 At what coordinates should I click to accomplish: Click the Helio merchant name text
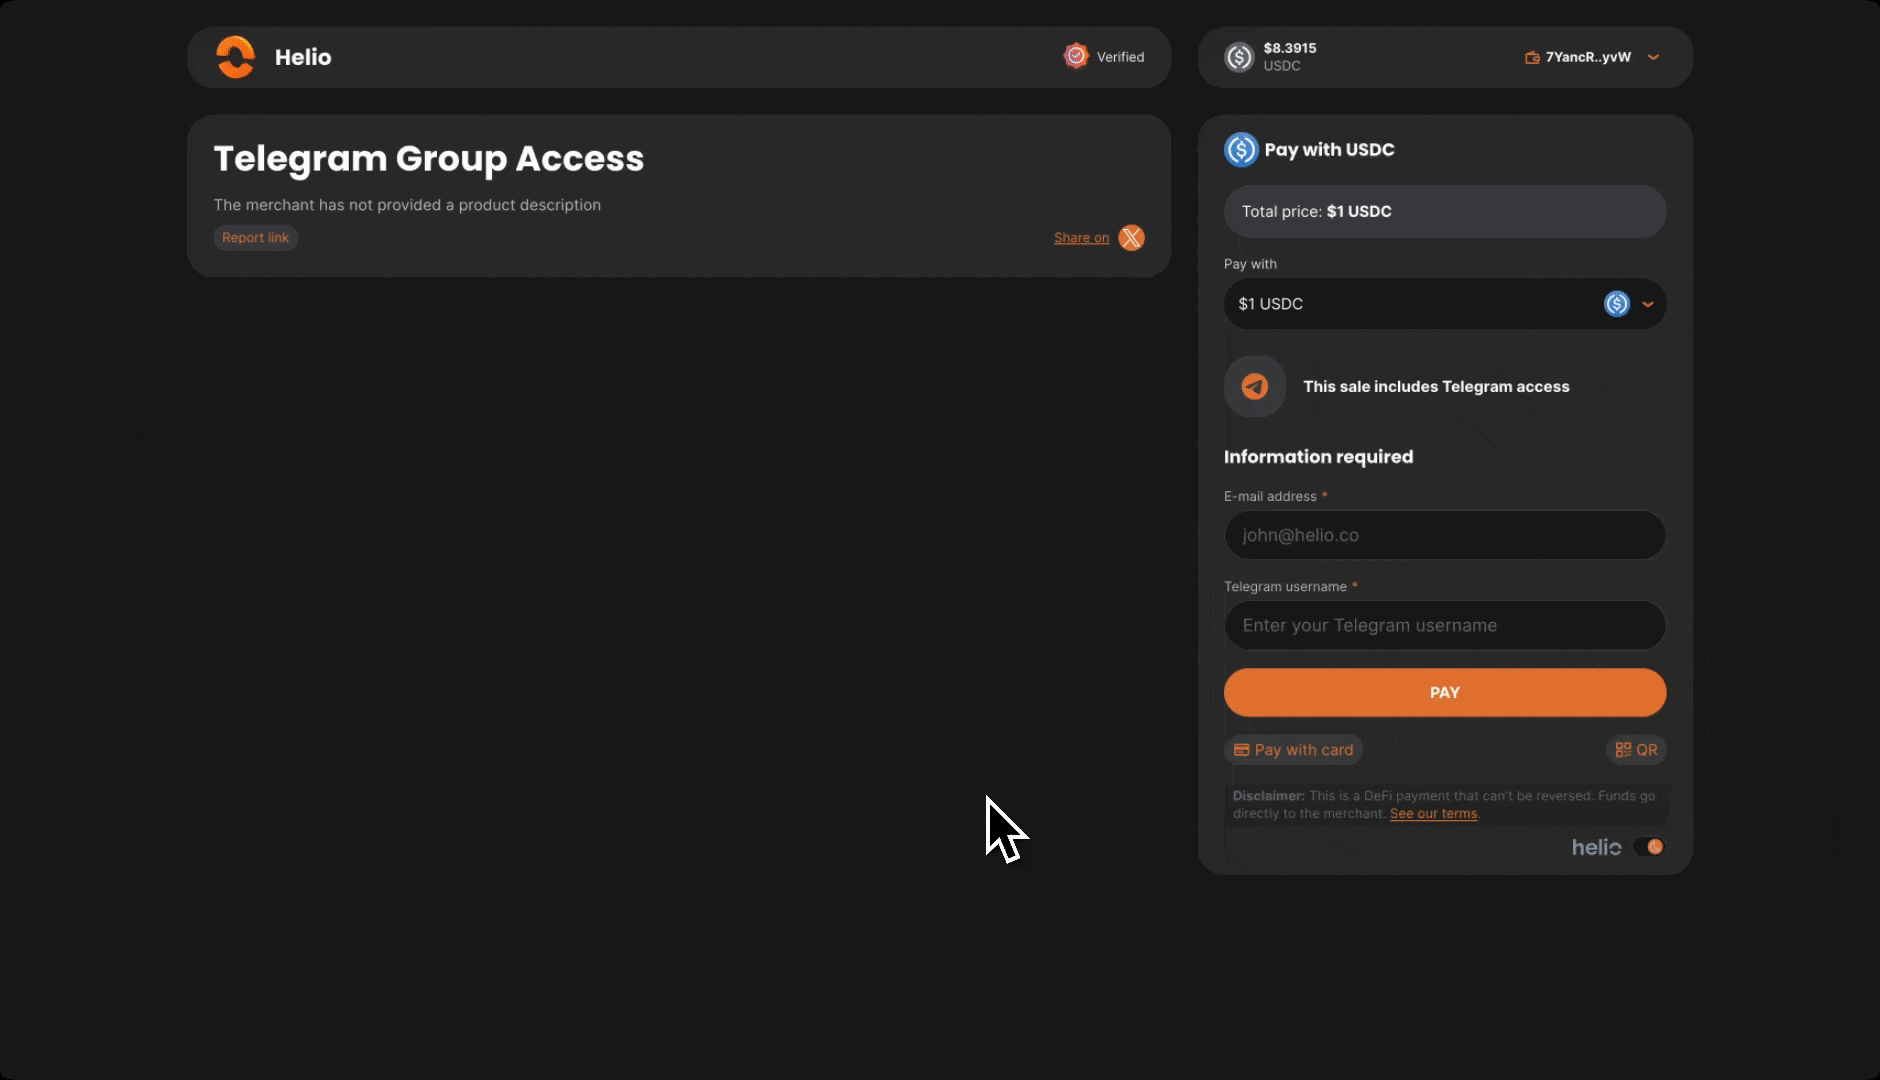pos(303,57)
